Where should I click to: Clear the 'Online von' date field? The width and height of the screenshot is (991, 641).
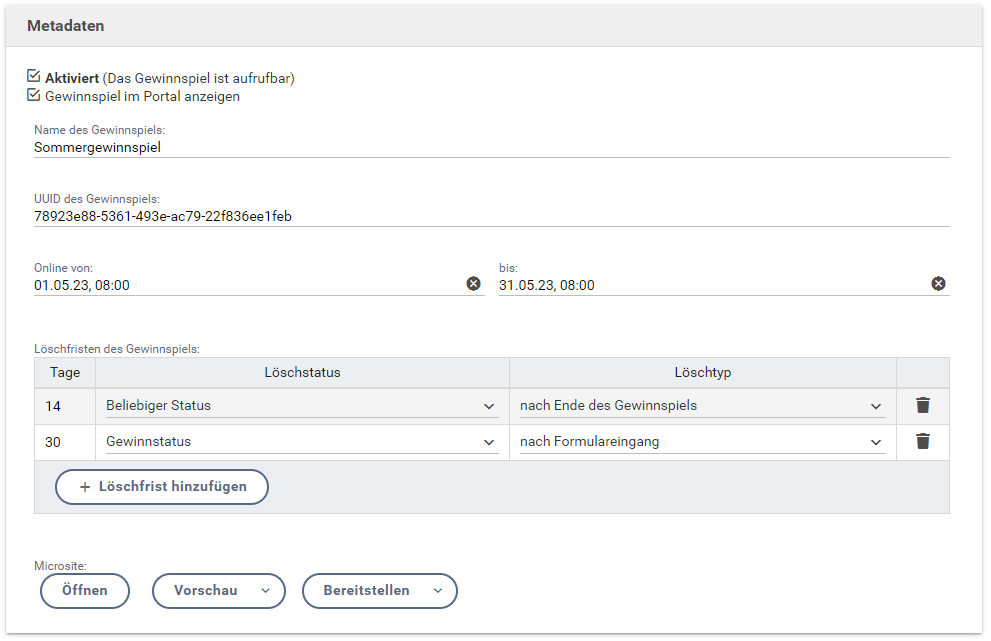(473, 284)
